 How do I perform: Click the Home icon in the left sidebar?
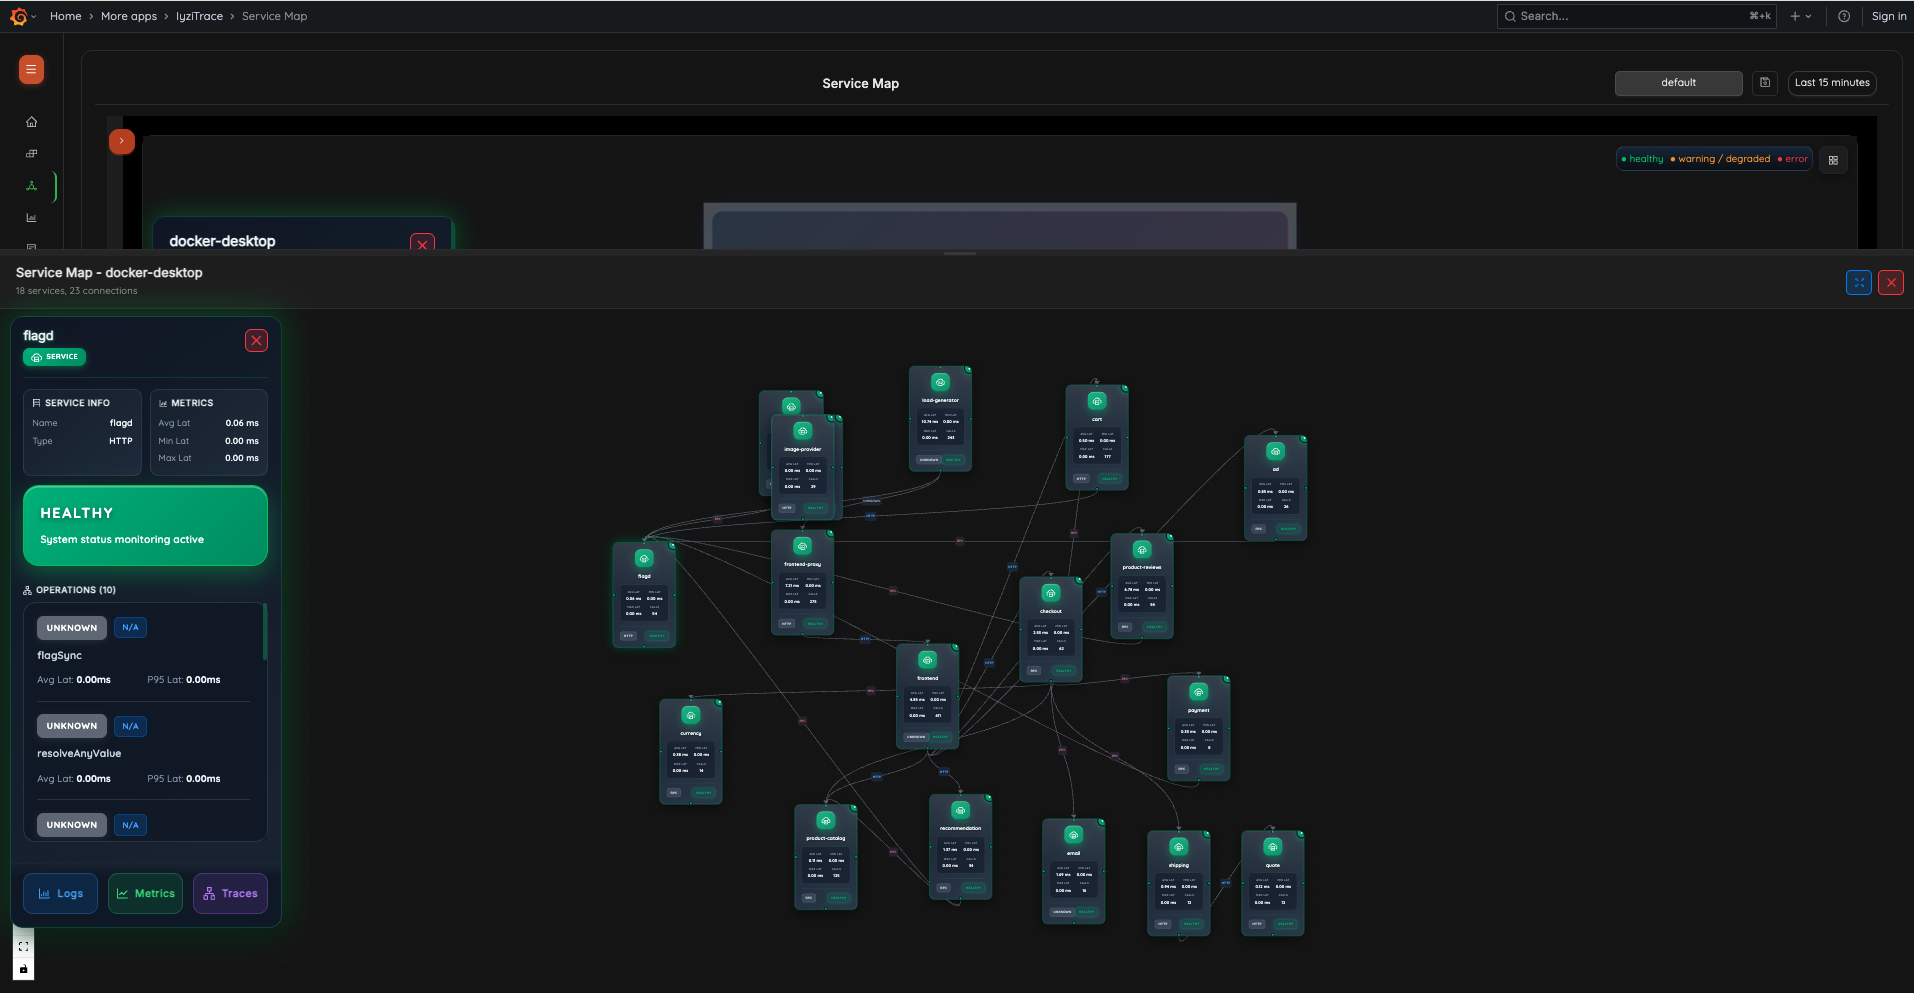coord(31,121)
